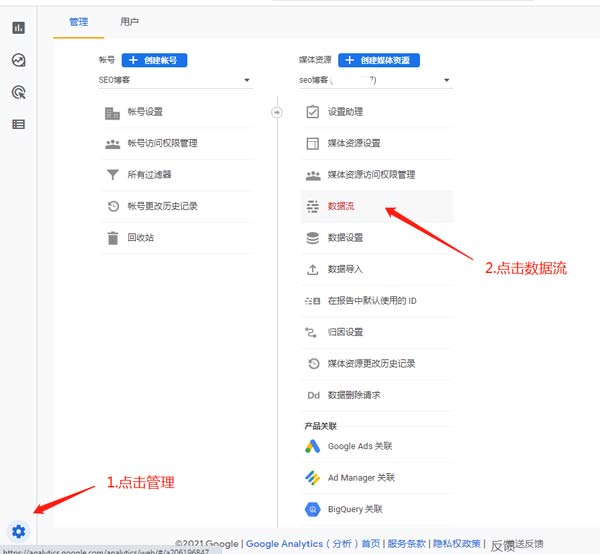Click the 设置助理 checklist icon
The height and width of the screenshot is (554, 600).
313,112
